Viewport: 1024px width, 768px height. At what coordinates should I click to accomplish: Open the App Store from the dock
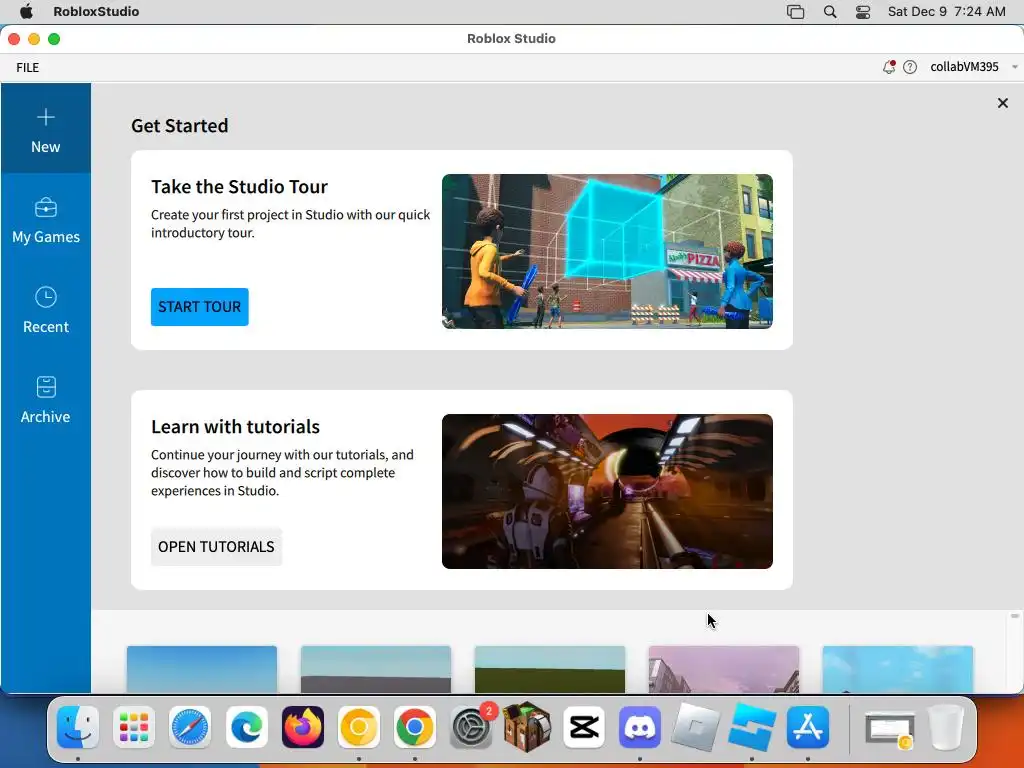pyautogui.click(x=808, y=727)
